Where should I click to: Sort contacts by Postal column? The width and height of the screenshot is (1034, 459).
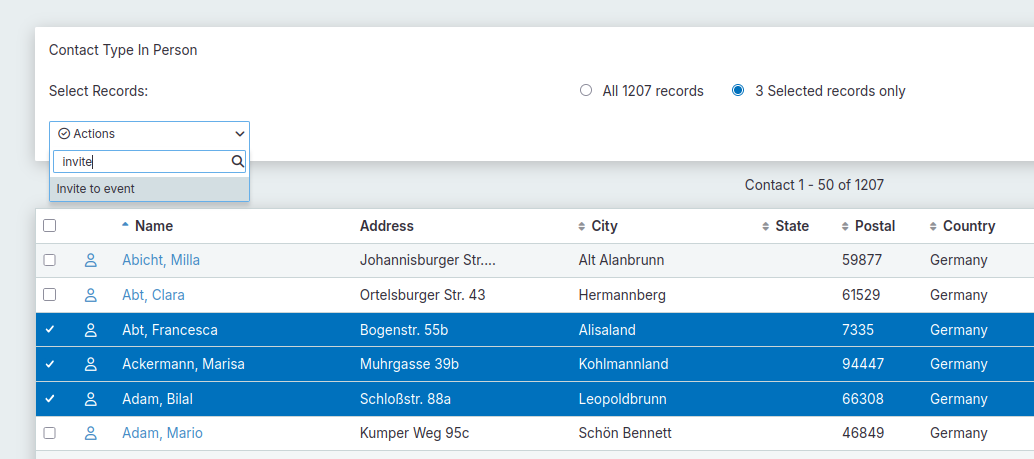pyautogui.click(x=875, y=226)
